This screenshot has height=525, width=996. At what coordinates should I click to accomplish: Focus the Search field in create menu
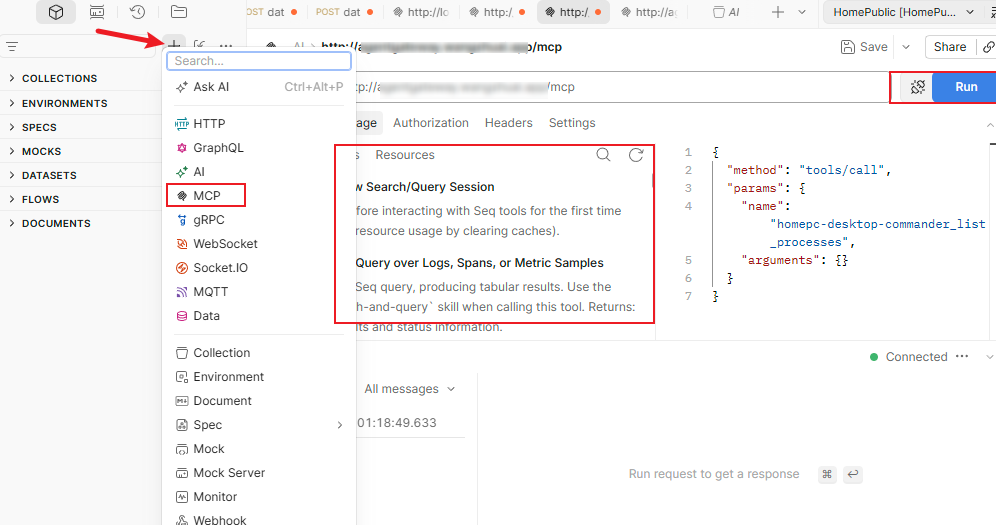point(259,61)
